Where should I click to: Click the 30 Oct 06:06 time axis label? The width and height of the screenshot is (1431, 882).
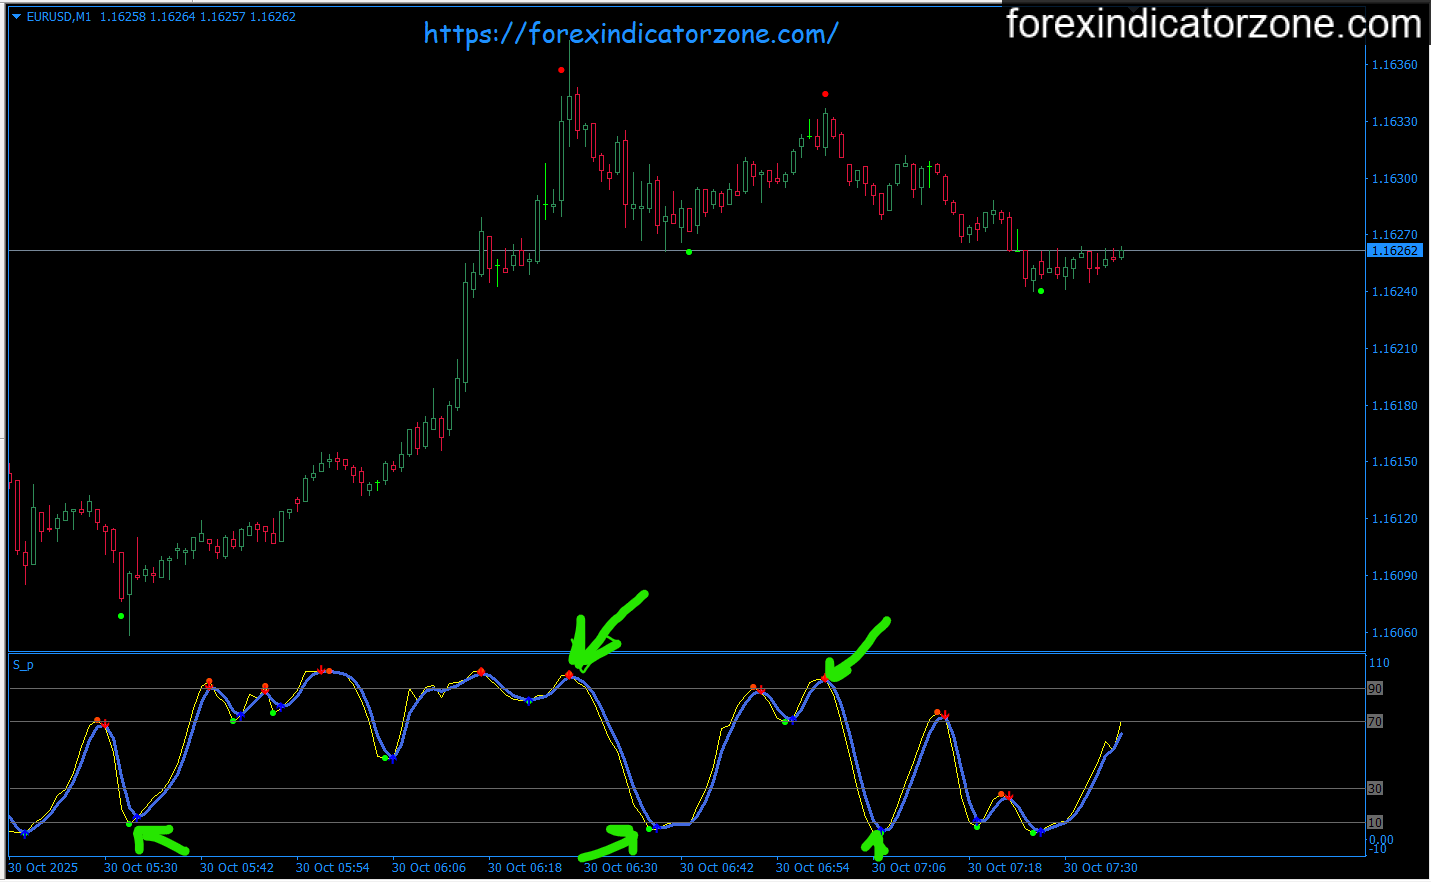coord(428,868)
